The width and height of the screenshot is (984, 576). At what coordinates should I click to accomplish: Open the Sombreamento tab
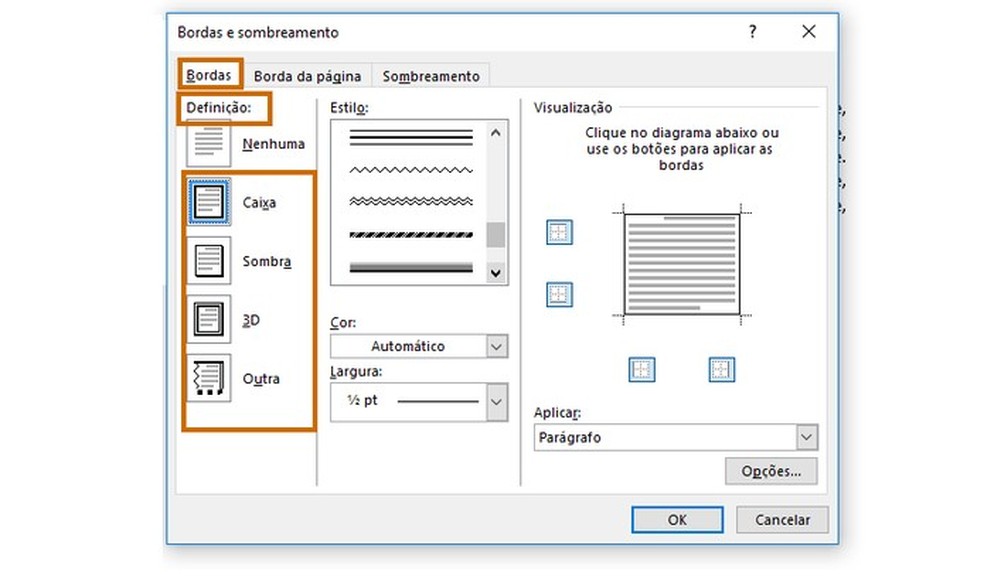click(431, 76)
